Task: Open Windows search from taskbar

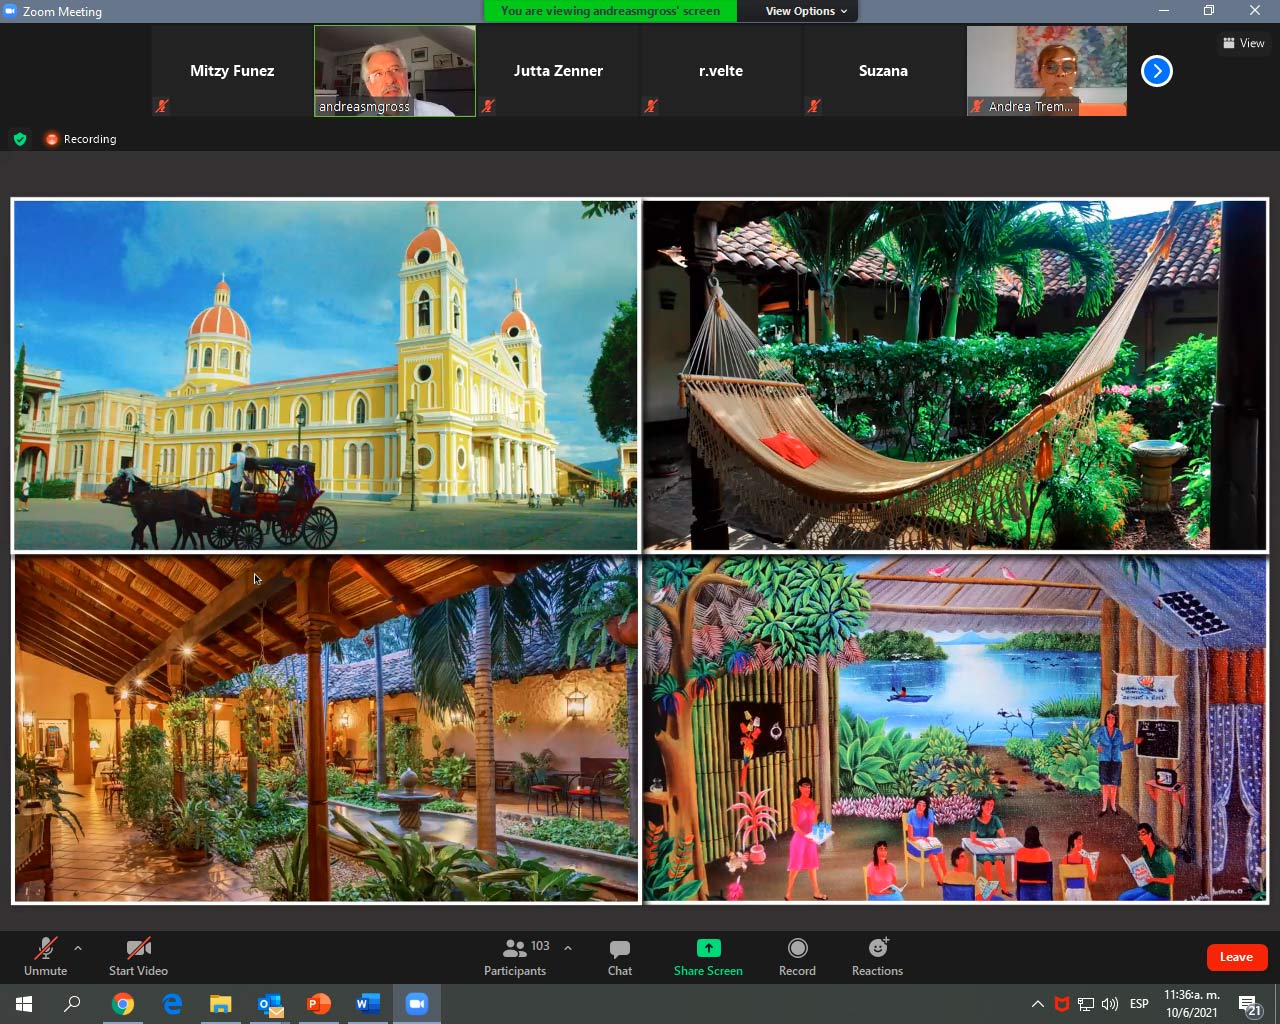Action: coord(72,1004)
